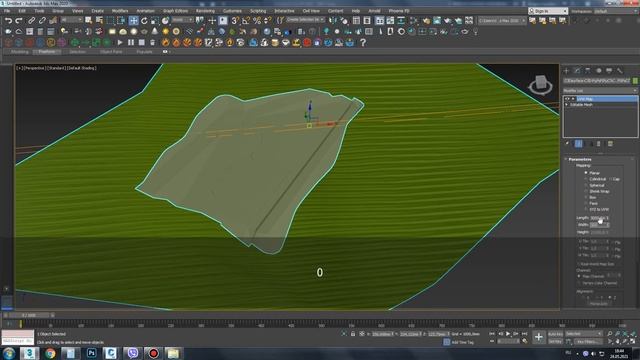Open the reference coordinate system dropdown
Screen dimensions: 640x360
(x=182, y=20)
